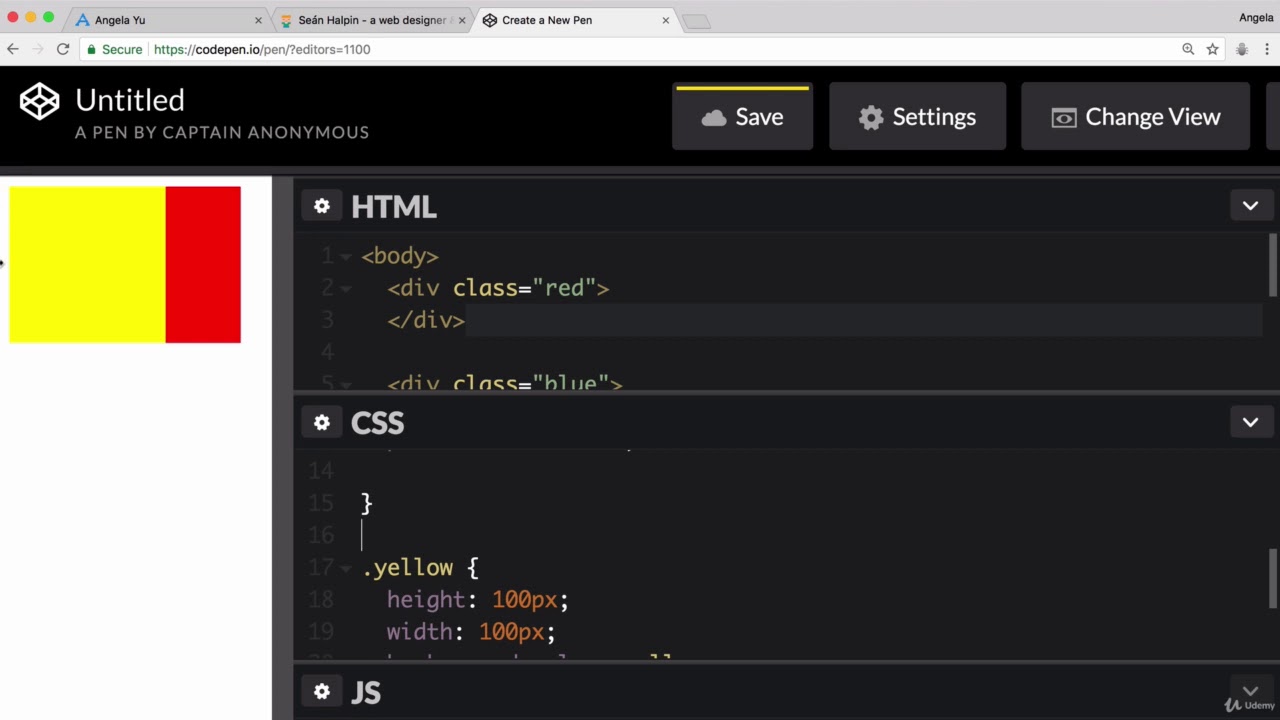The image size is (1280, 720).
Task: Click the browser reload icon
Action: click(x=63, y=49)
